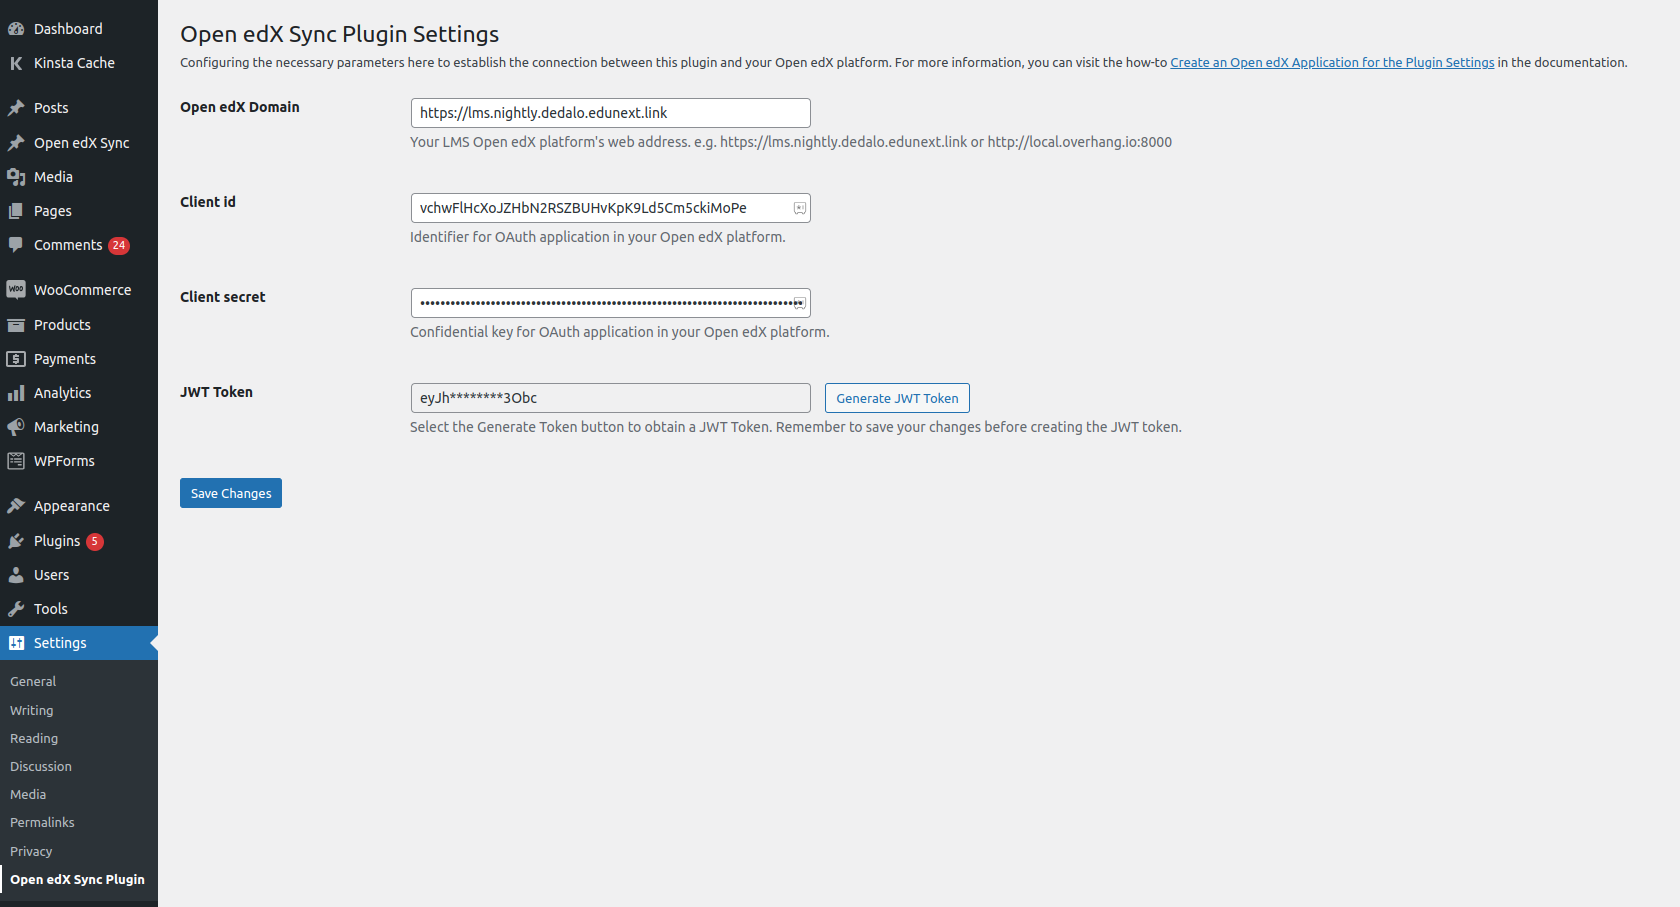Click the 24 pending comments badge
The height and width of the screenshot is (907, 1680).
[119, 246]
